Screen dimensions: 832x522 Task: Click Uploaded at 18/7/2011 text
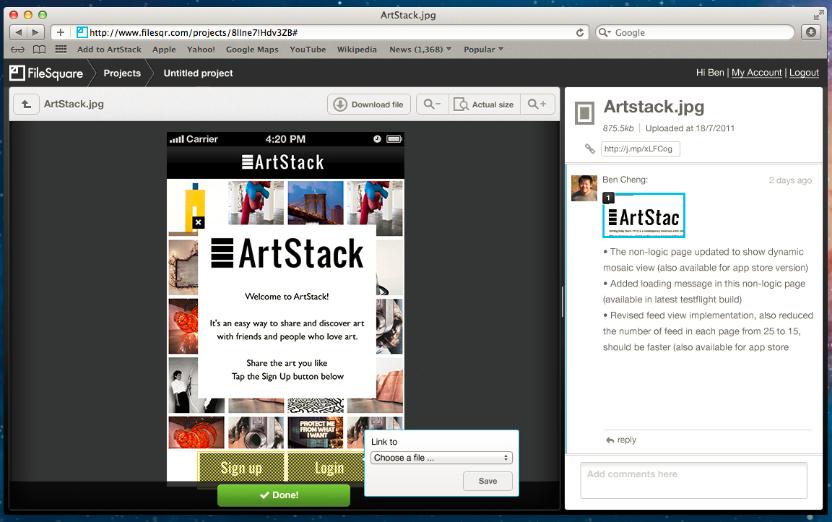point(690,128)
